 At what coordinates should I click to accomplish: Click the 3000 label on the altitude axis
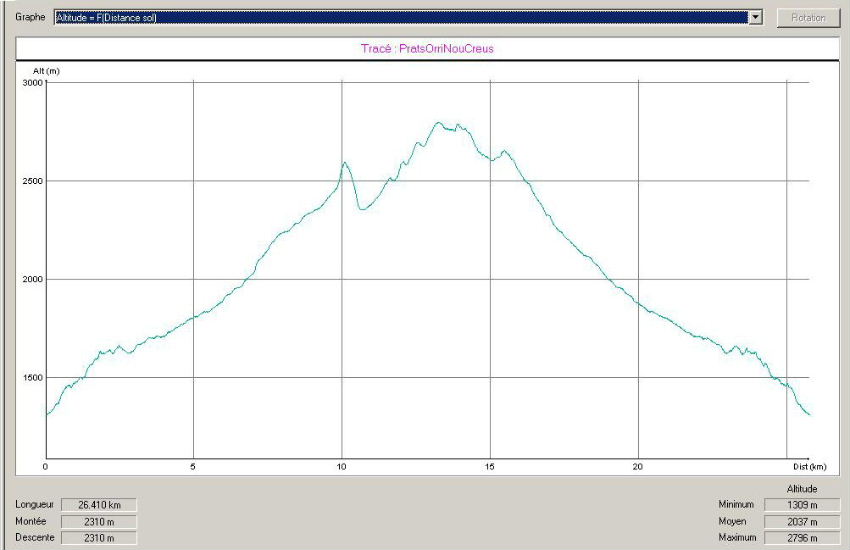pos(33,83)
